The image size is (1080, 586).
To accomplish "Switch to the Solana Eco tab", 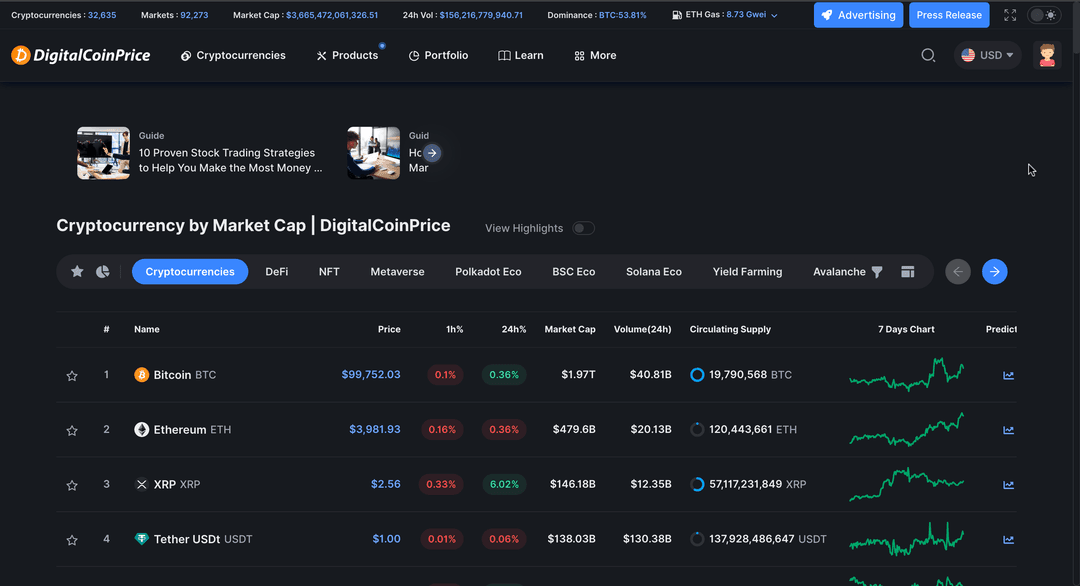I will point(654,271).
